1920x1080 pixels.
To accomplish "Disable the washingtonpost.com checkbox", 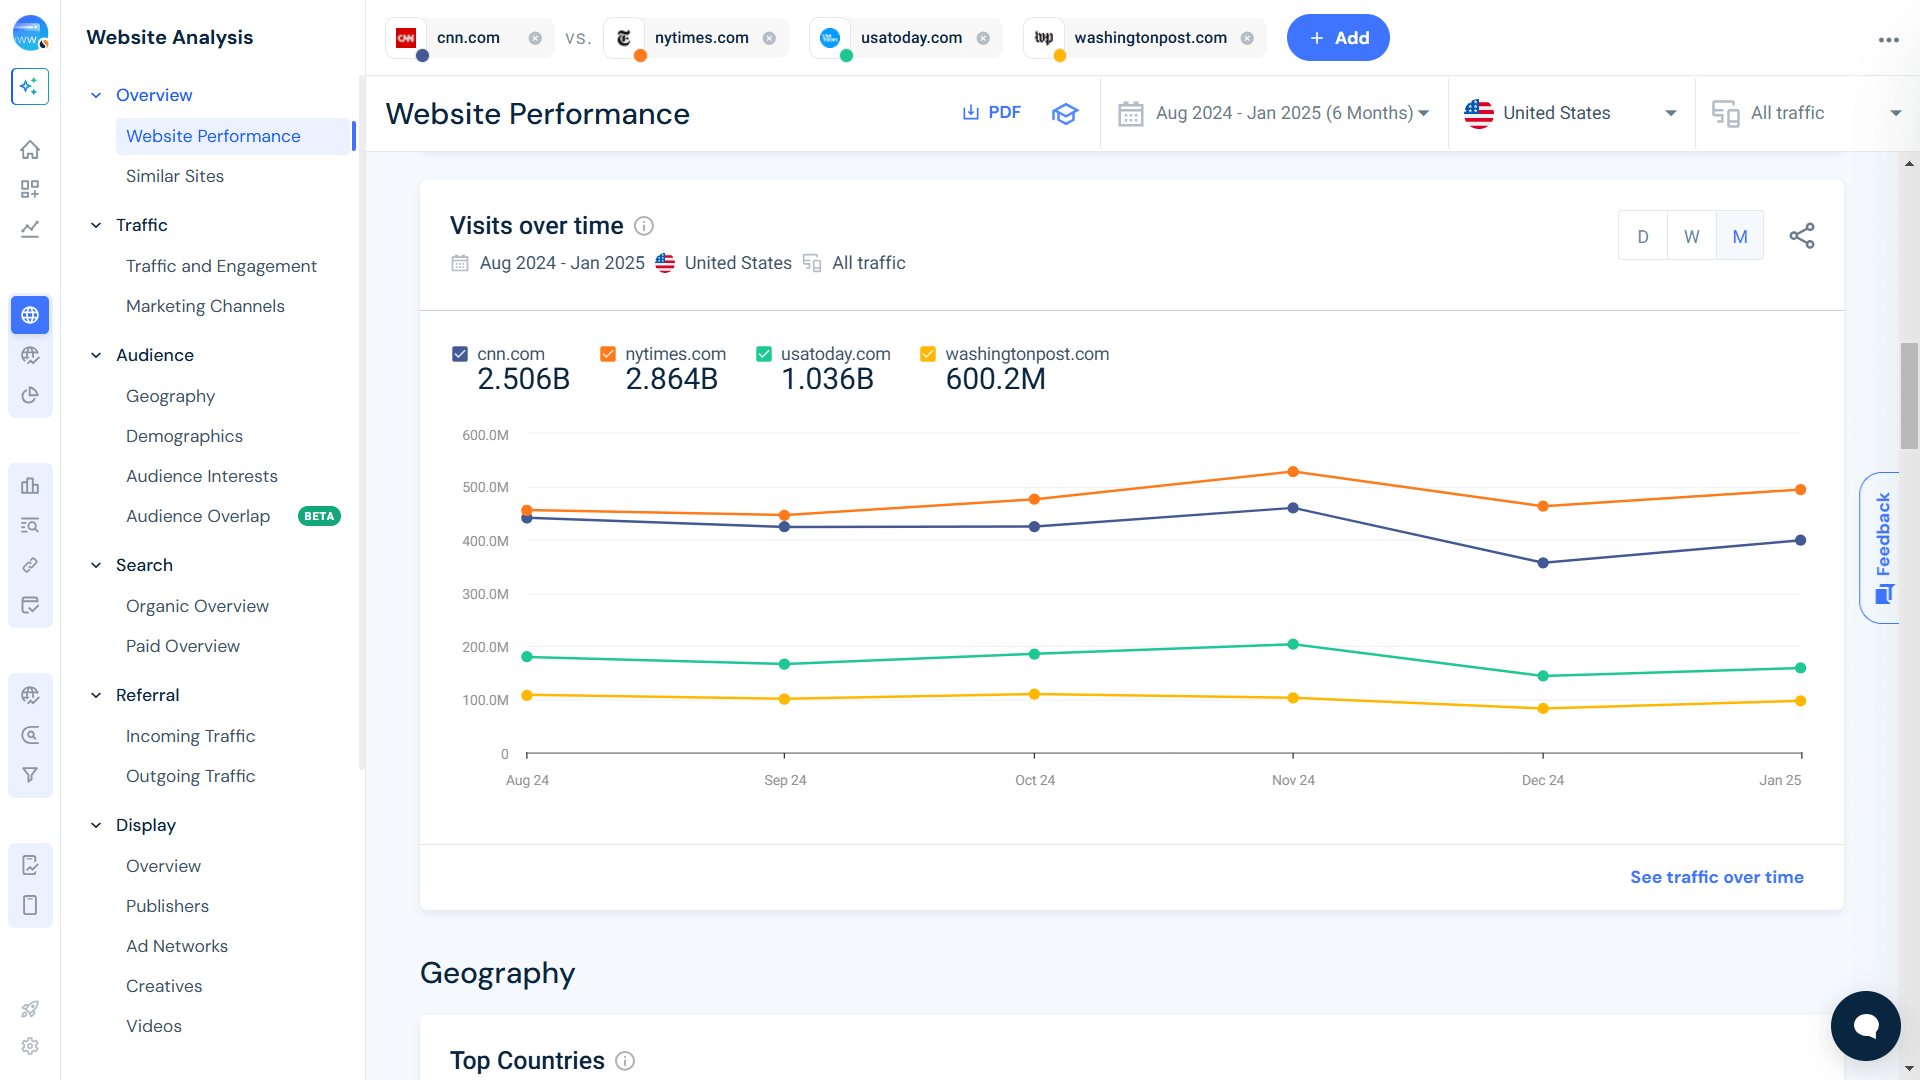I will [x=927, y=353].
